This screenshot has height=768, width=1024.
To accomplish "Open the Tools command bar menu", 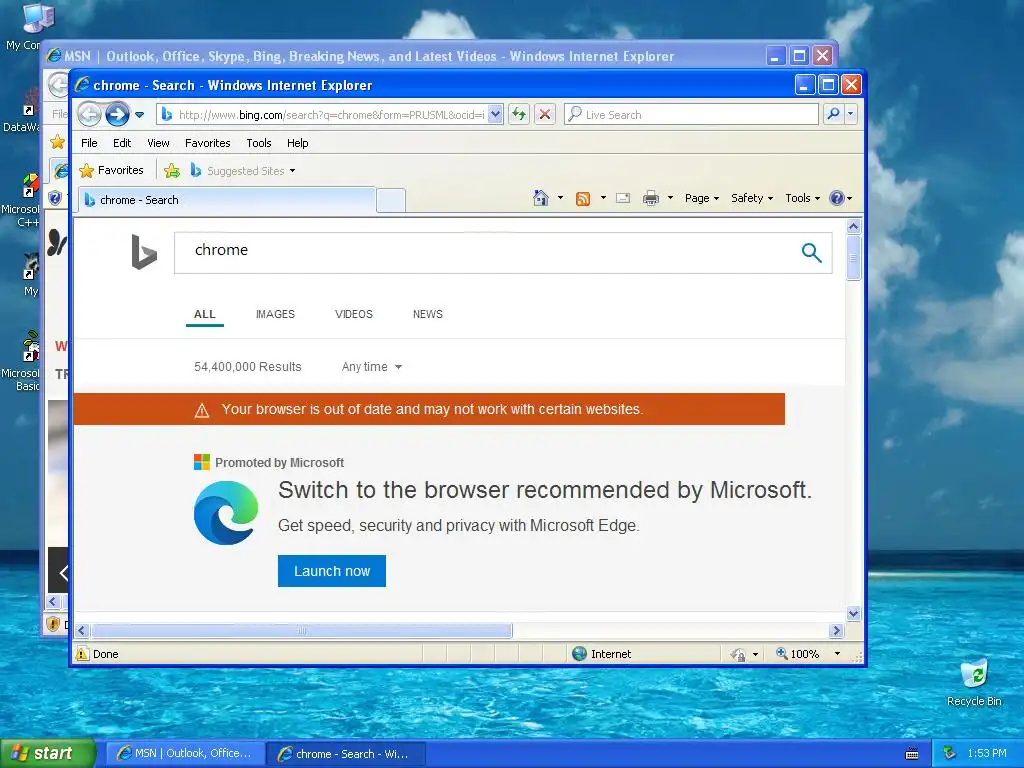I will (x=802, y=198).
